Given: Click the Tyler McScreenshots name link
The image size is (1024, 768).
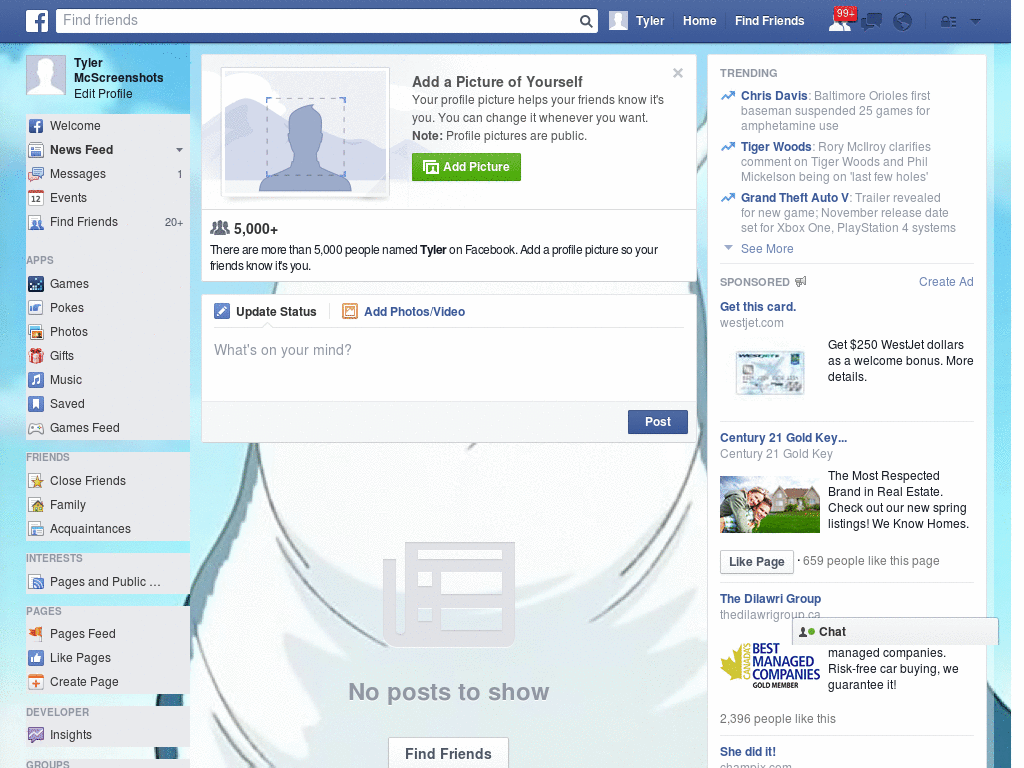Looking at the screenshot, I should pos(118,71).
